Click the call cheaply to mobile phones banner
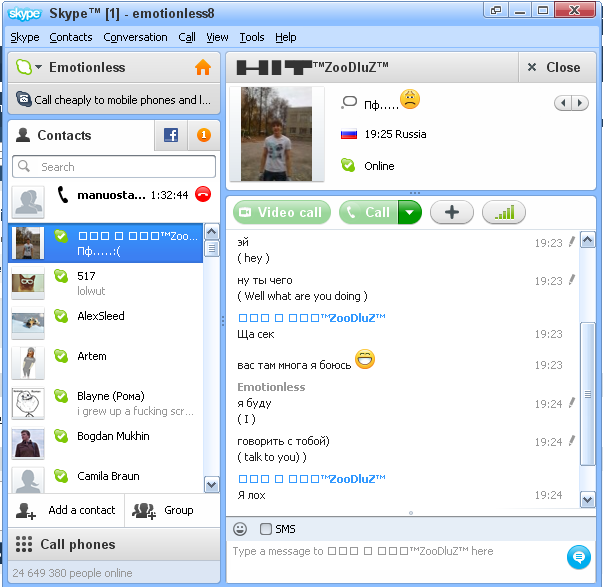 tap(114, 100)
